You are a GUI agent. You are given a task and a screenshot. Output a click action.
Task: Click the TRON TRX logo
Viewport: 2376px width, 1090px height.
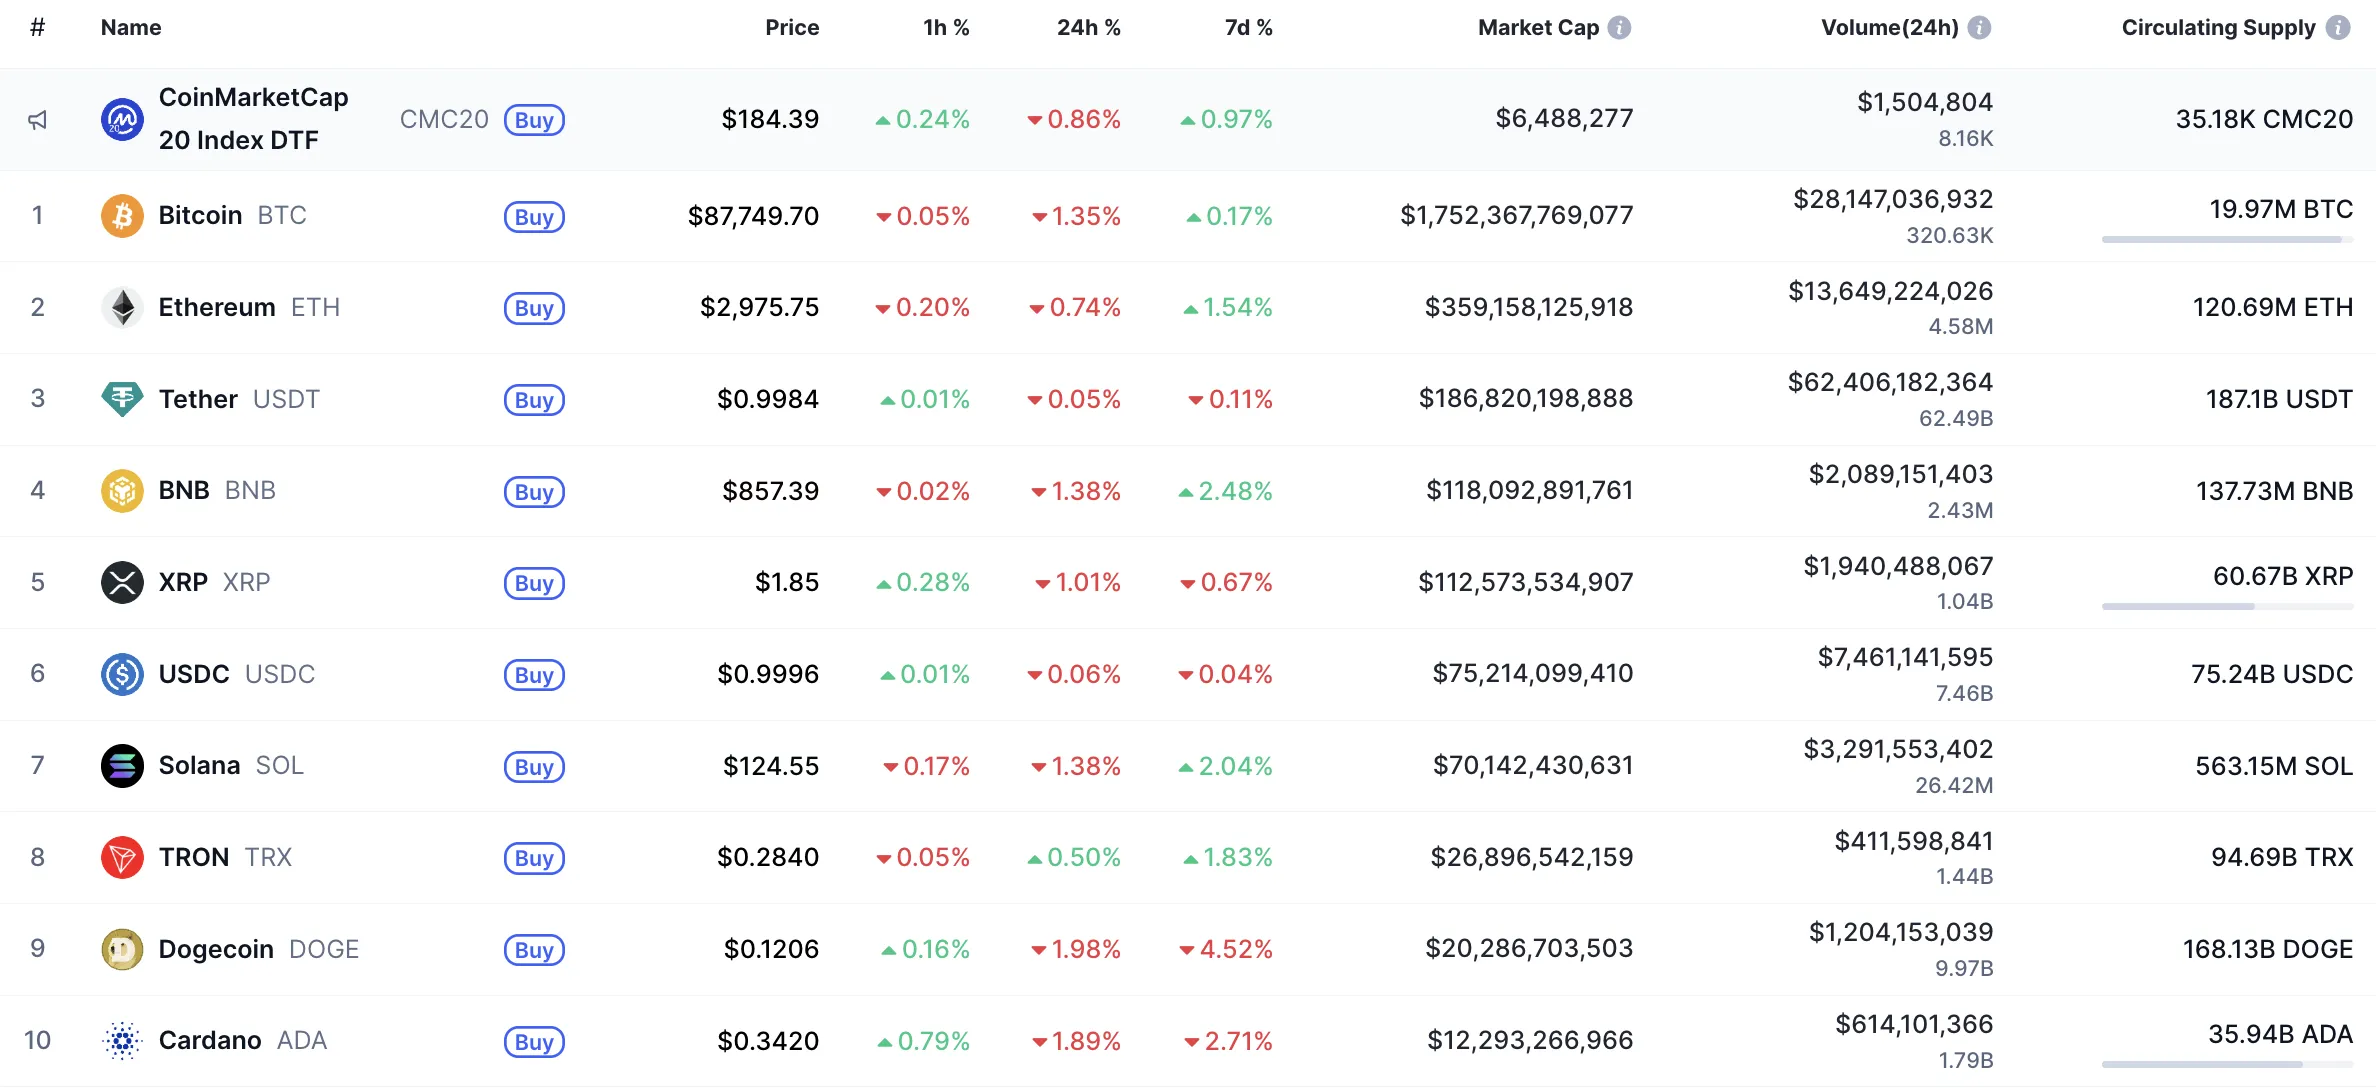pyautogui.click(x=122, y=857)
